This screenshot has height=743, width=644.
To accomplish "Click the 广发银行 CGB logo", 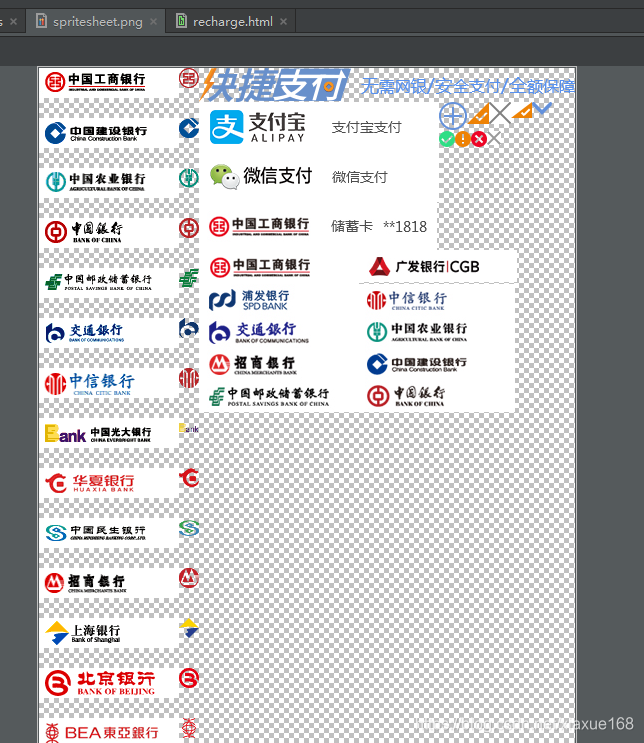I will [x=425, y=267].
